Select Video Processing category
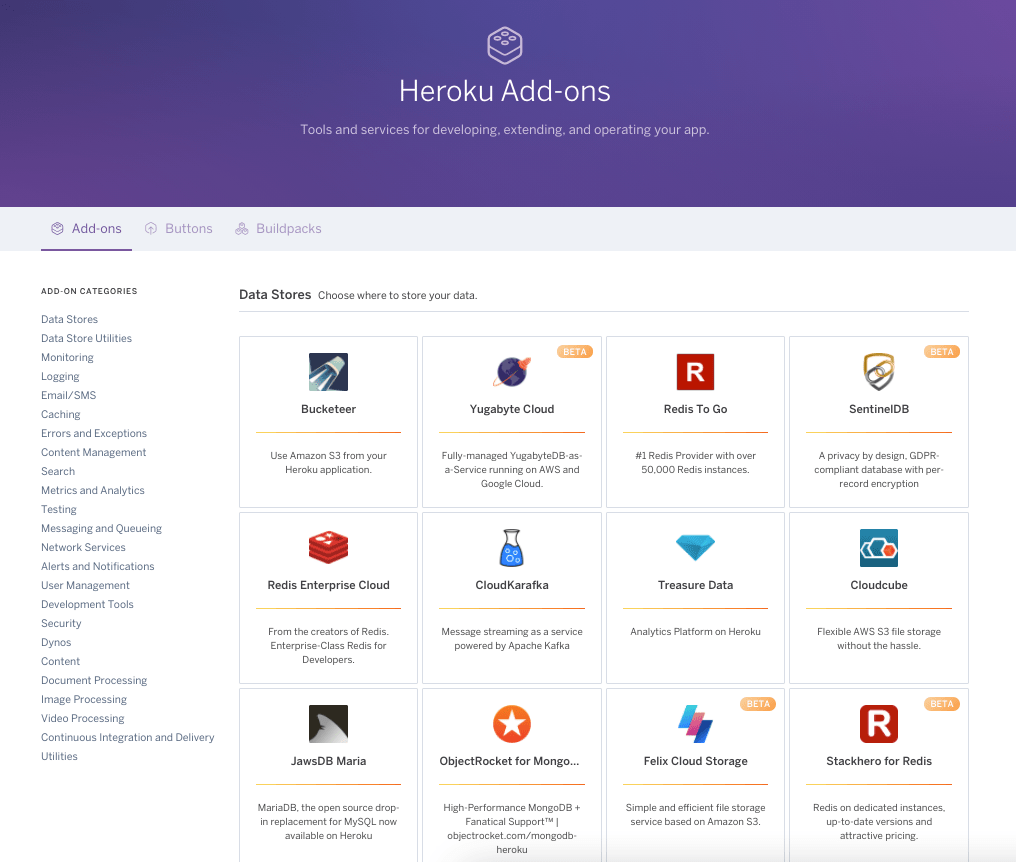This screenshot has width=1016, height=862. (83, 719)
